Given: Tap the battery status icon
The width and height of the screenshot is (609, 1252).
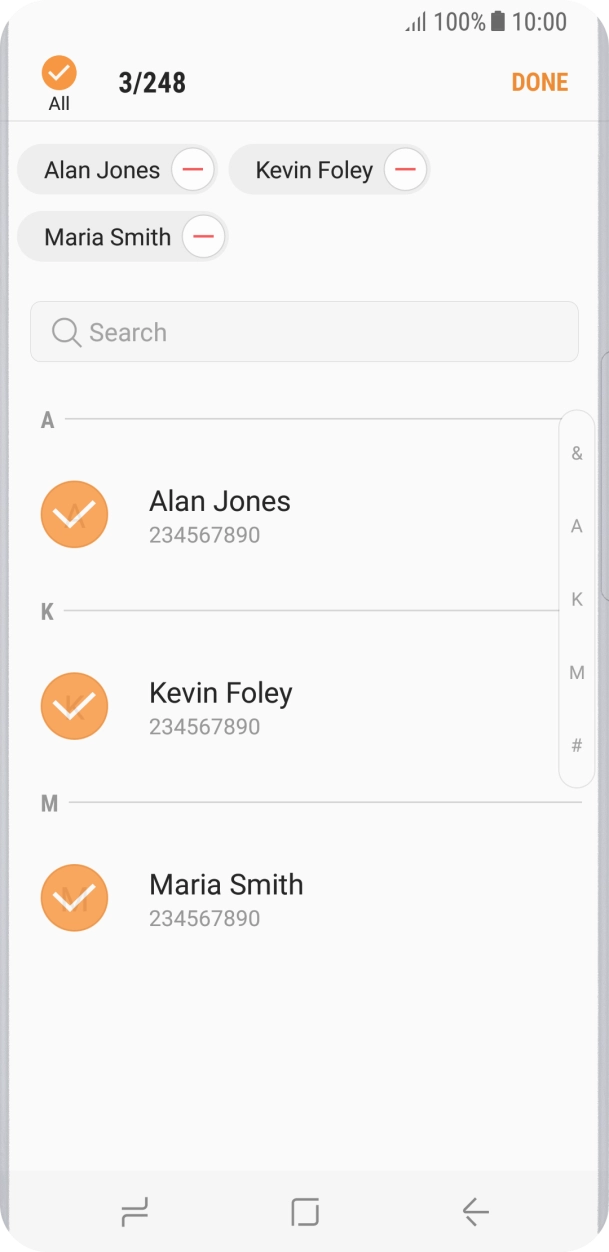Looking at the screenshot, I should 498,22.
